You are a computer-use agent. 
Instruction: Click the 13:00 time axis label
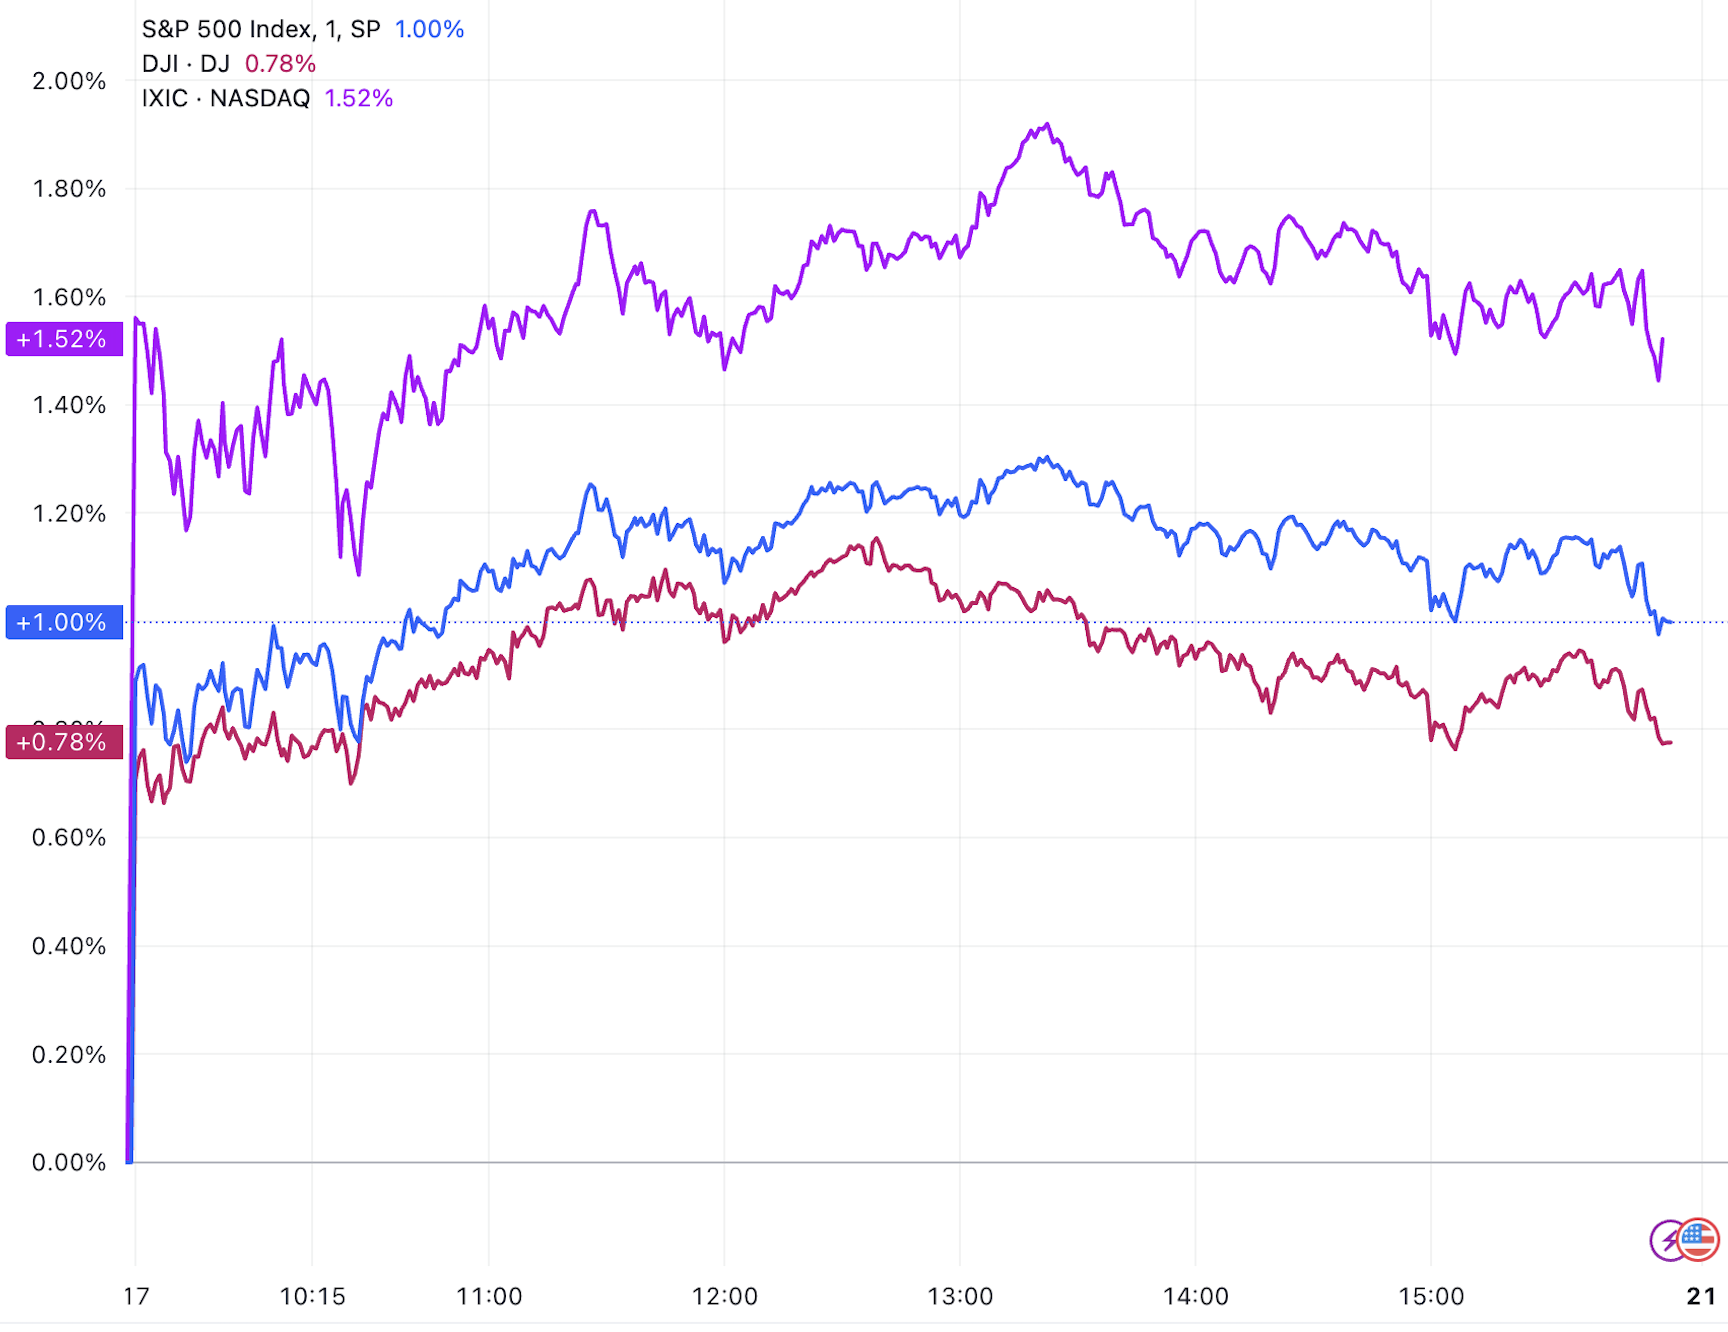pyautogui.click(x=960, y=1297)
